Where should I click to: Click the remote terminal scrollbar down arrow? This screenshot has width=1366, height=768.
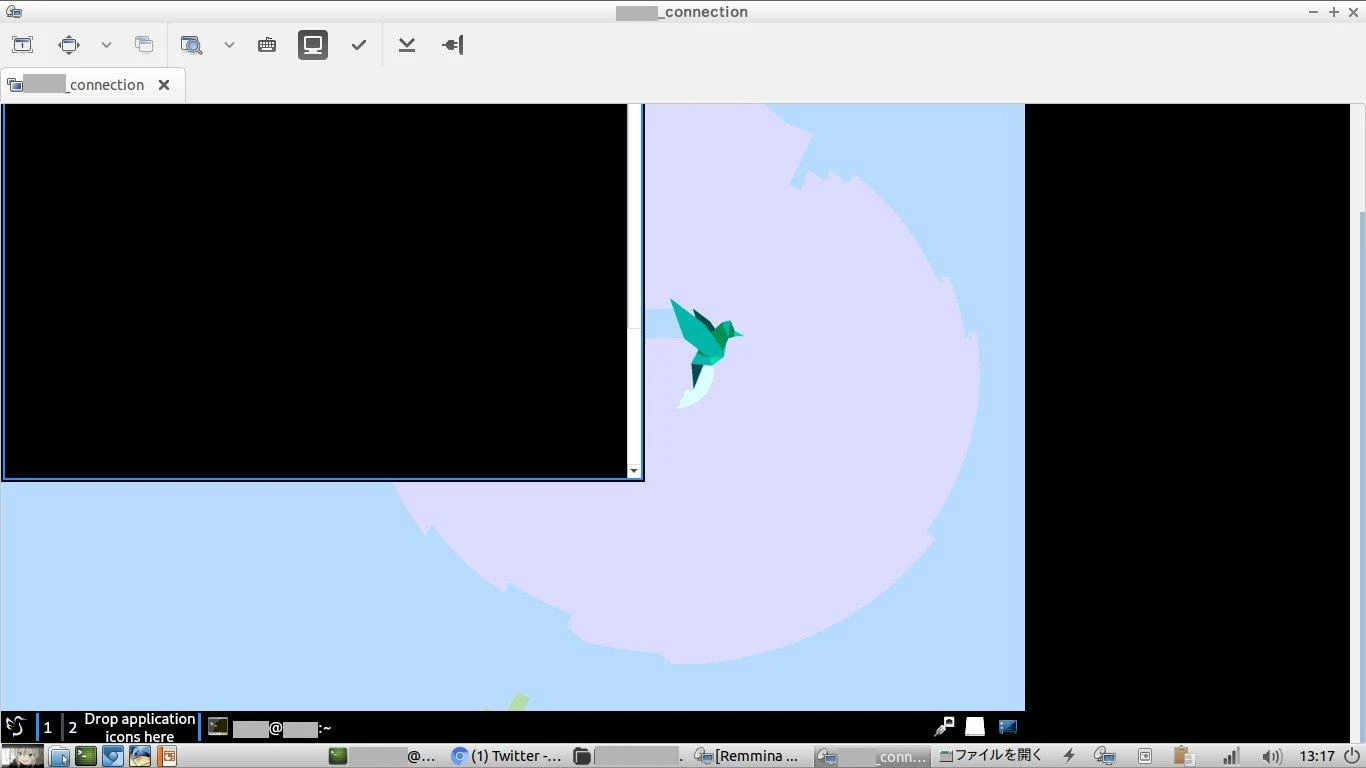click(x=633, y=470)
